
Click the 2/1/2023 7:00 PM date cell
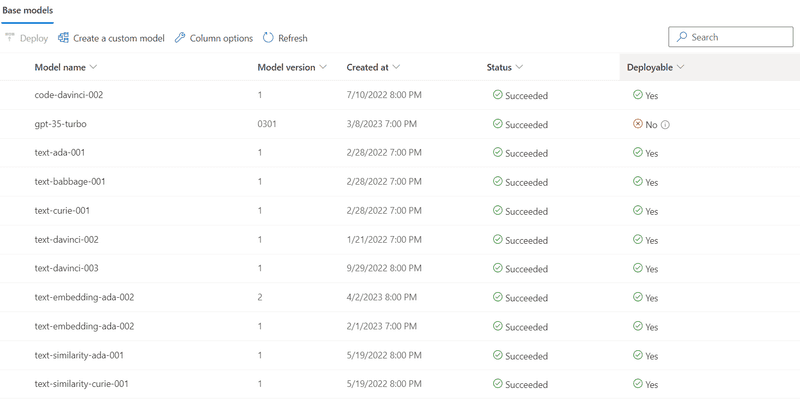tap(382, 326)
